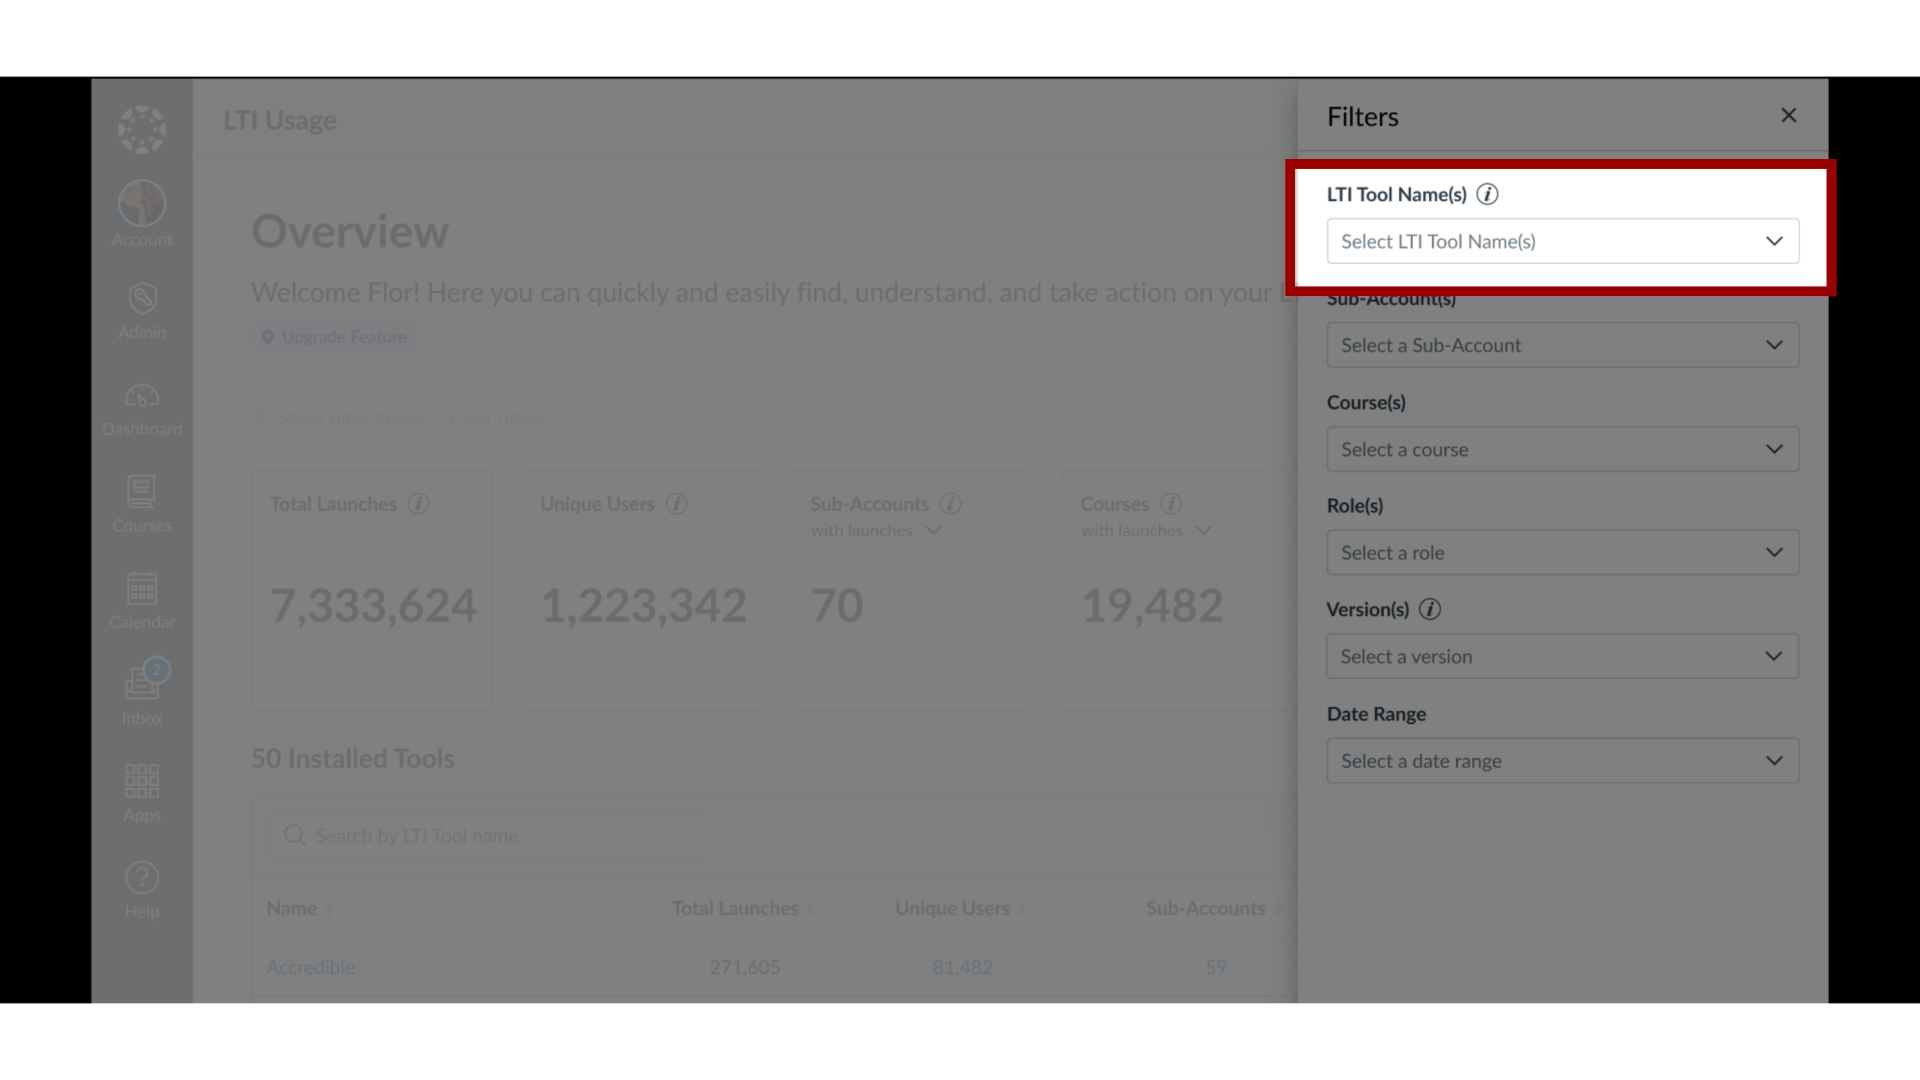Click the Role(s) label
Screen dimensions: 1920x1080
[1354, 506]
